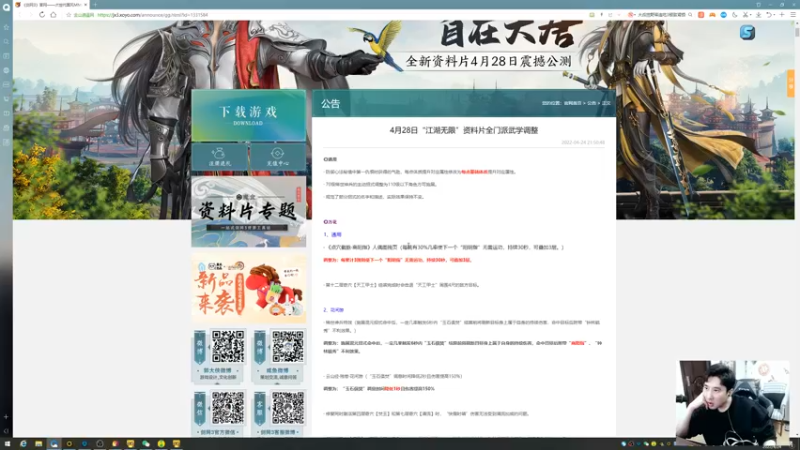The width and height of the screenshot is (800, 450).
Task: Go to browser home page icon
Action: pos(54,15)
